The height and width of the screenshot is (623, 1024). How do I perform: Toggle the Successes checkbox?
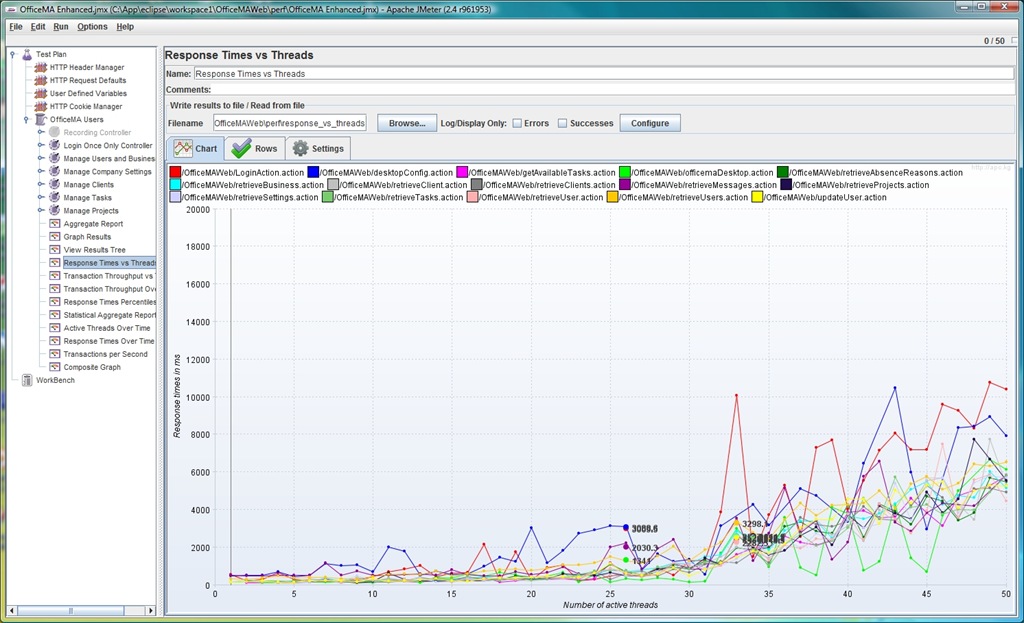coord(562,123)
